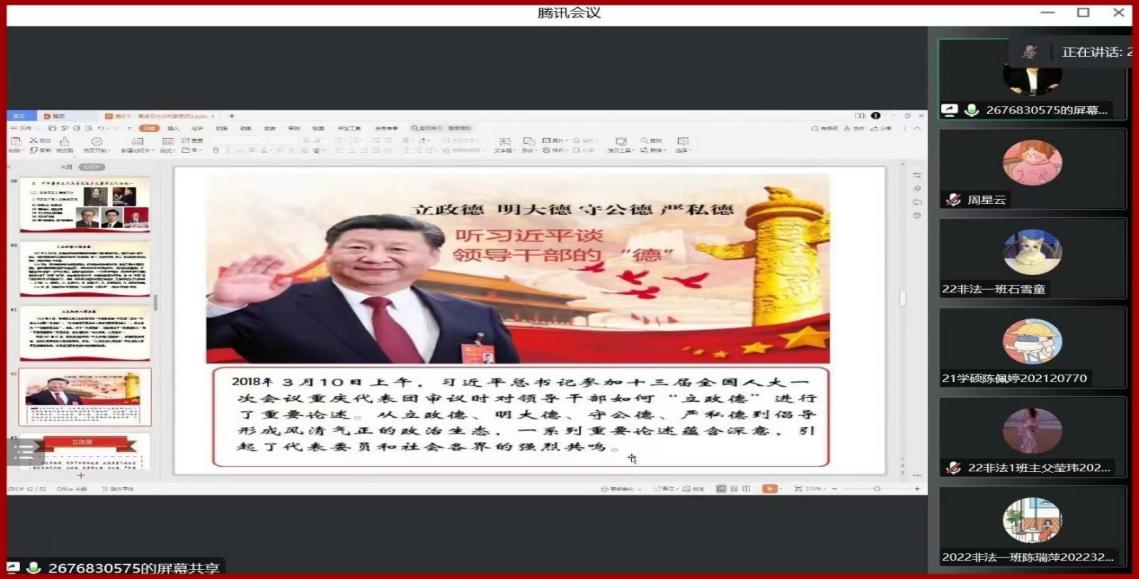Viewport: 1139px width, 579px height.
Task: Toggle the Notes (备注) pane in status bar
Action: click(662, 489)
